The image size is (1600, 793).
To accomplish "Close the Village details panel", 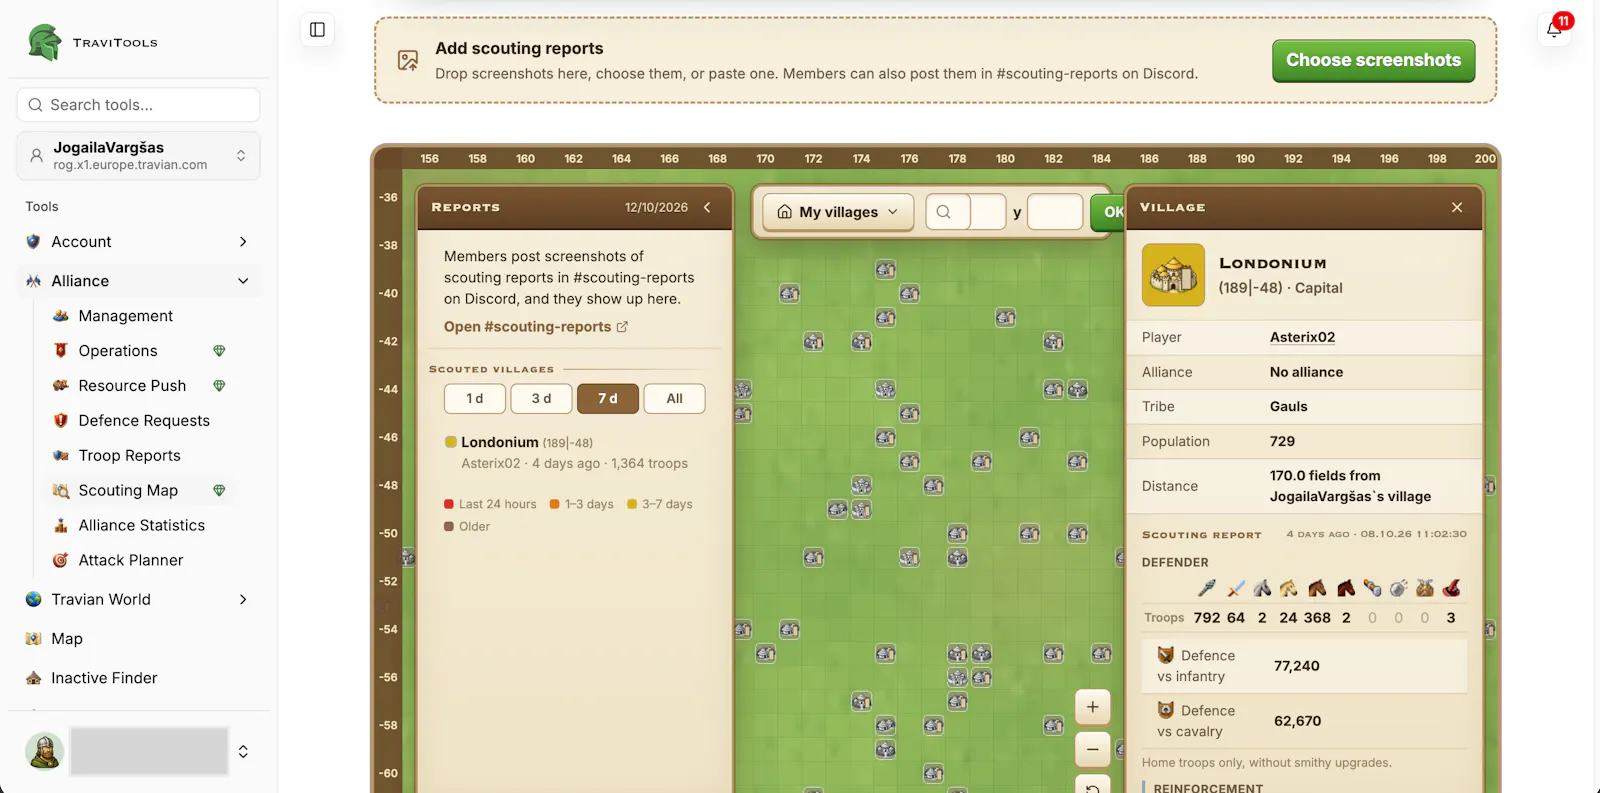I will click(1457, 207).
